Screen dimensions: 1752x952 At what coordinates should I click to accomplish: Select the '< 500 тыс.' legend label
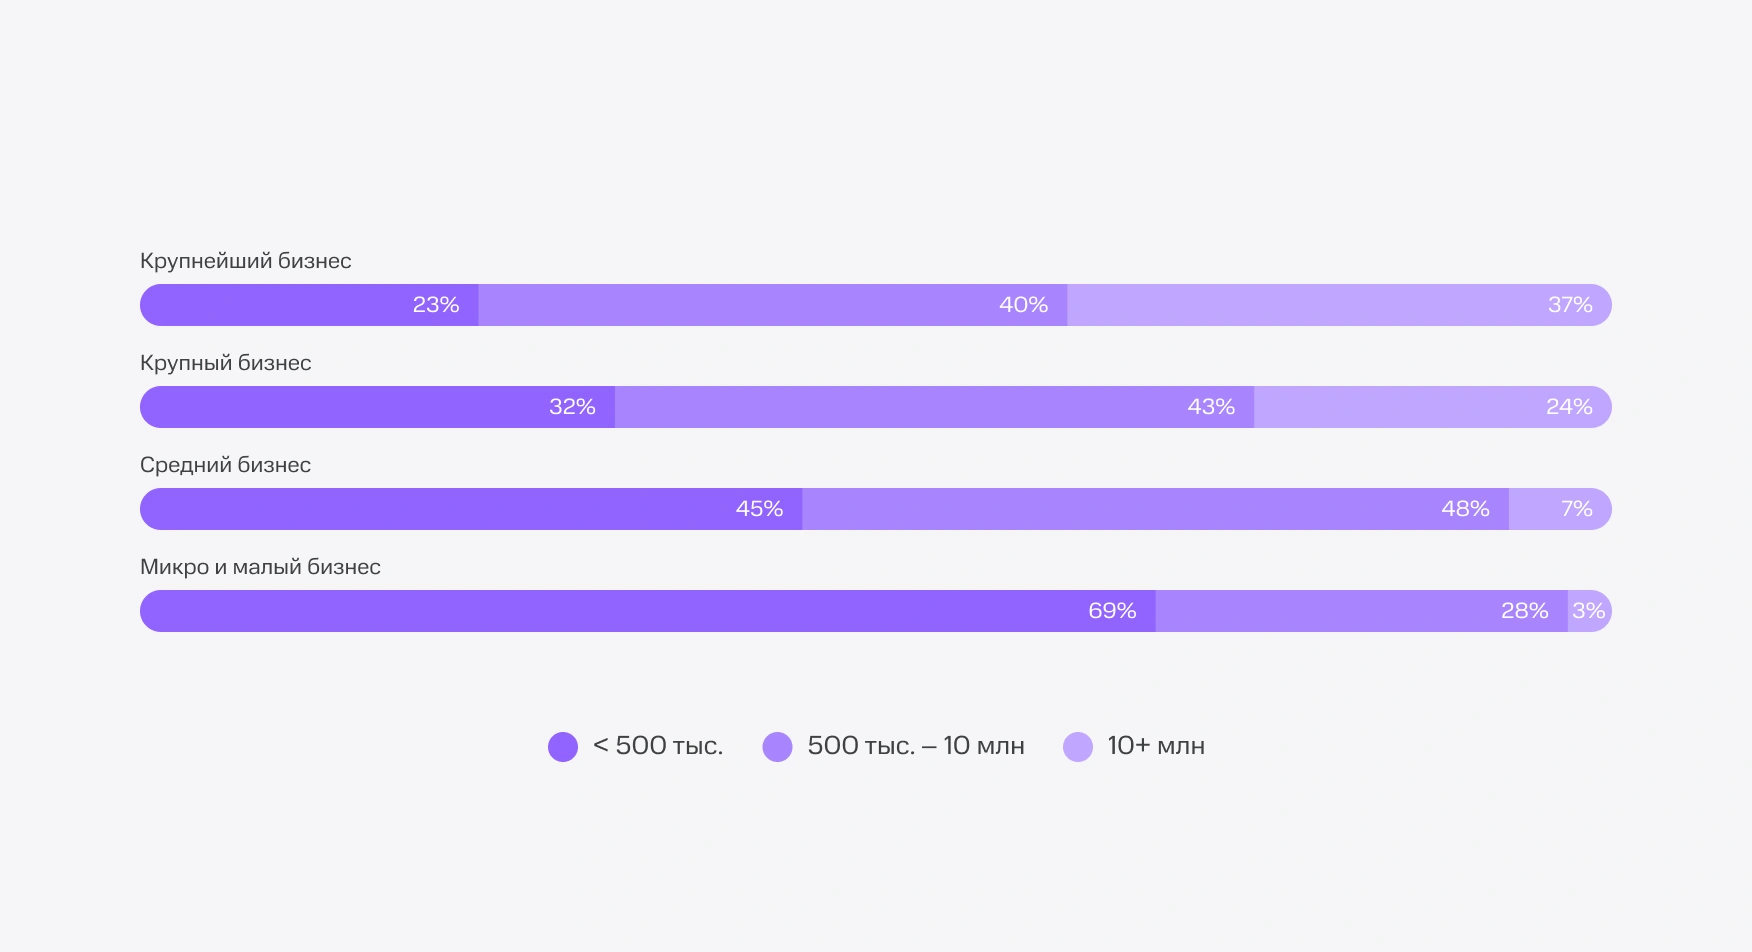658,746
